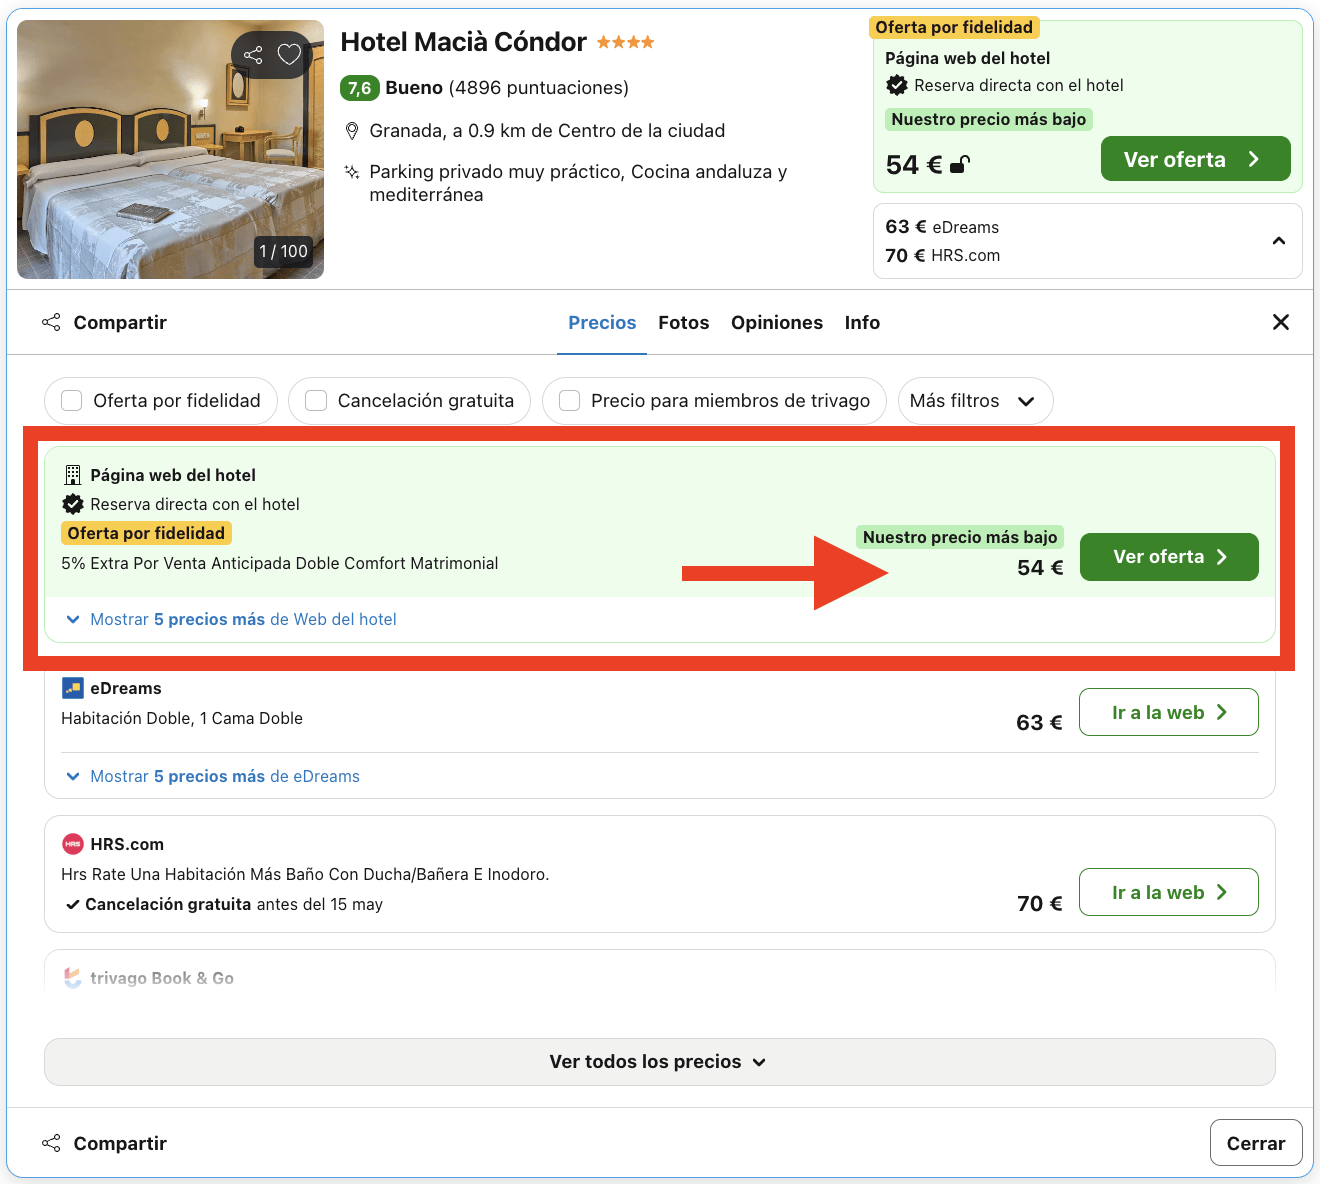The width and height of the screenshot is (1320, 1184).
Task: Click the top Compartir share icon
Action: [51, 322]
